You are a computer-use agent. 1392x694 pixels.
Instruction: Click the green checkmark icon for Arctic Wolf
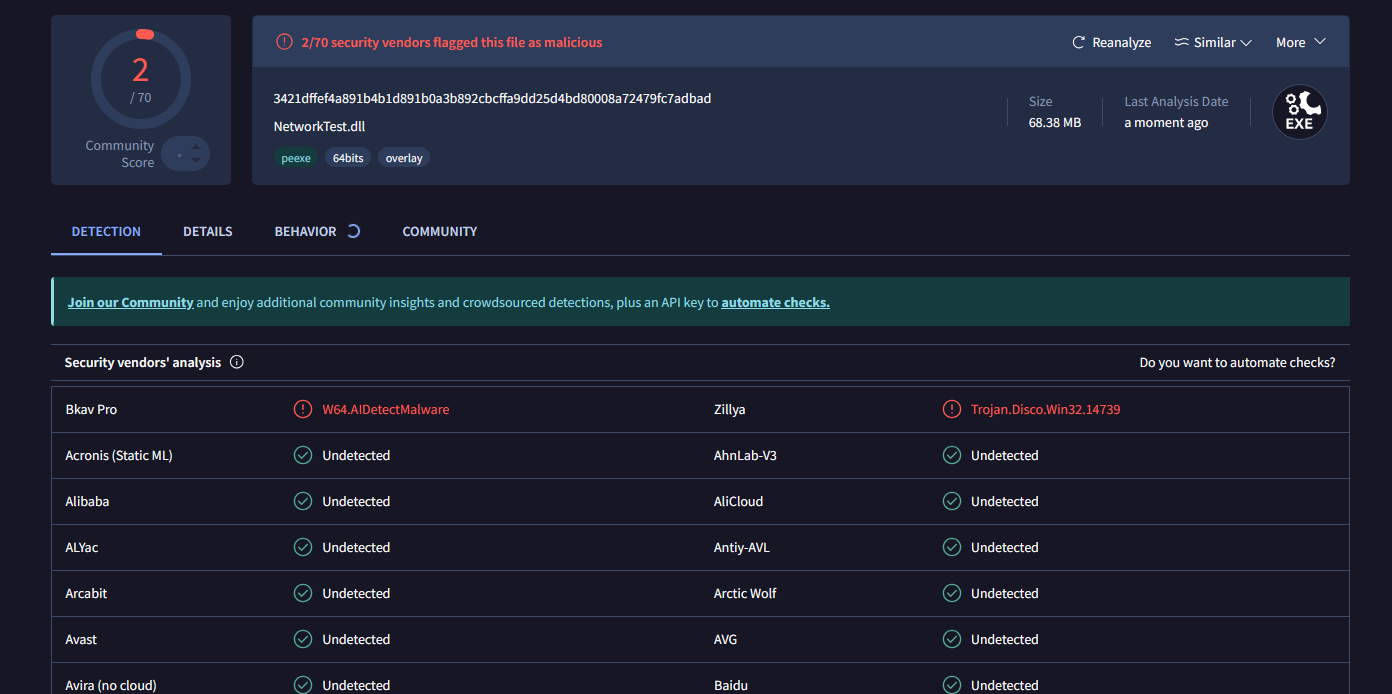(952, 593)
